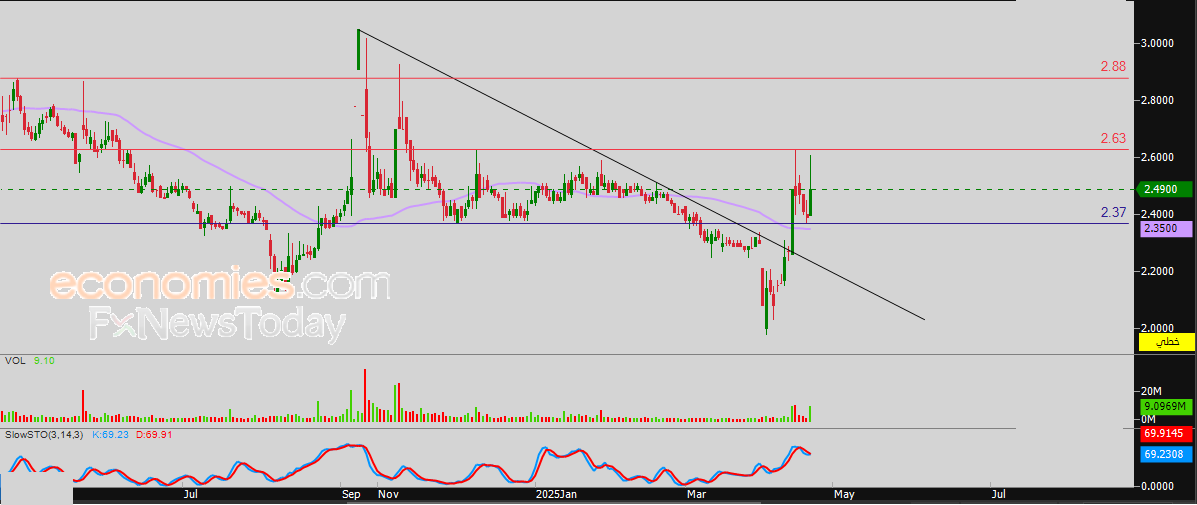
Task: Click the Sep time axis label
Action: (350, 495)
